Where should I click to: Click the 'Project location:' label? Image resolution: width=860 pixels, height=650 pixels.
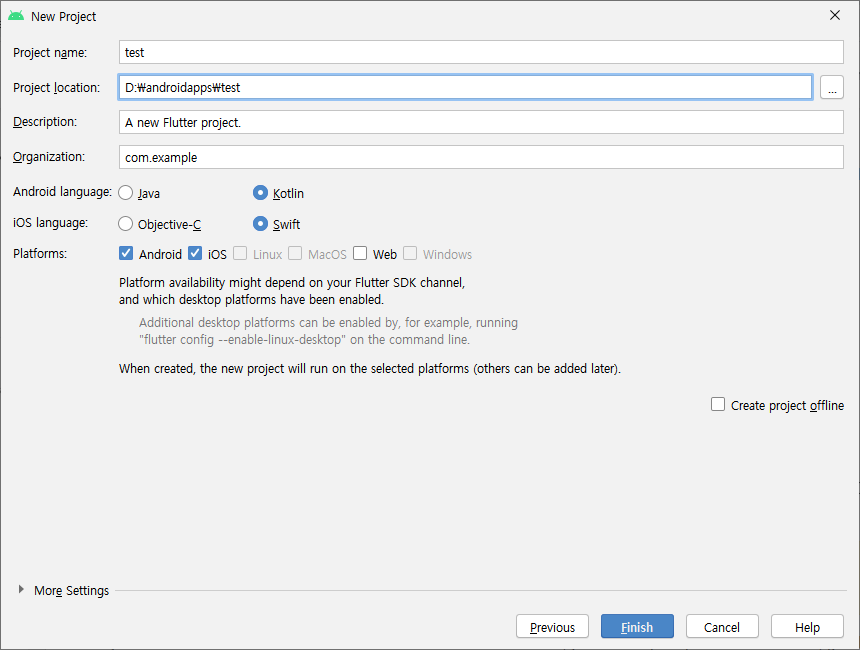point(56,88)
